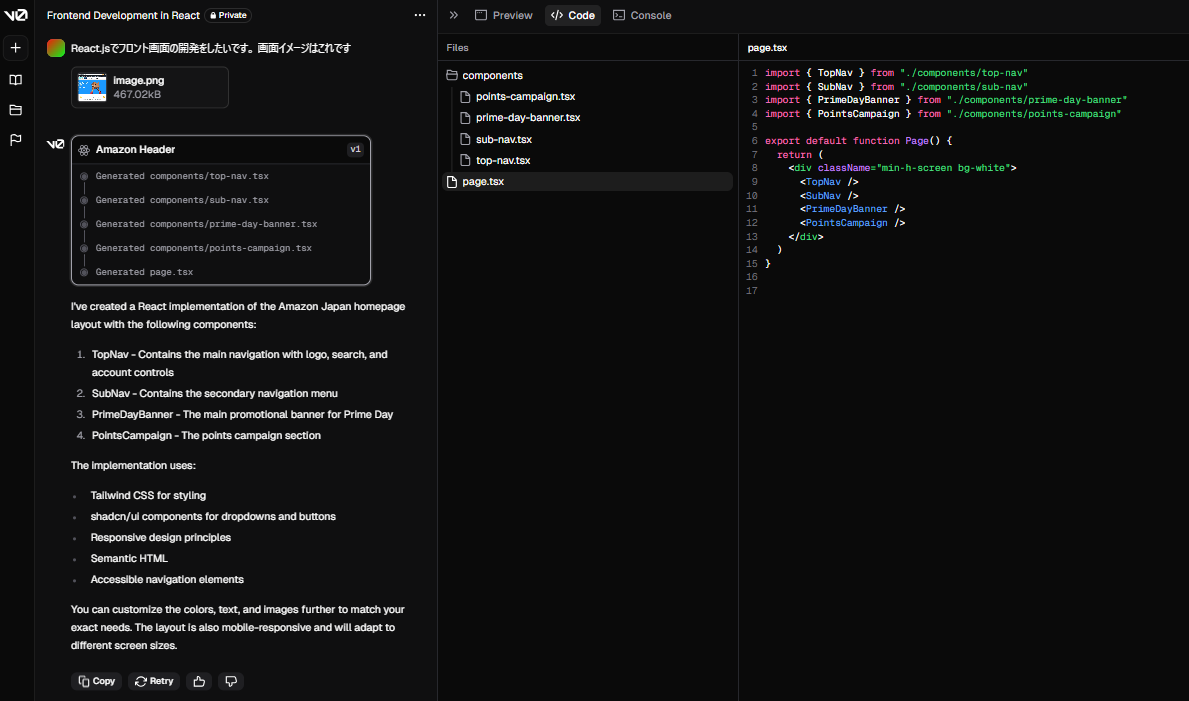
Task: Start a new chat with plus icon
Action: pos(15,48)
